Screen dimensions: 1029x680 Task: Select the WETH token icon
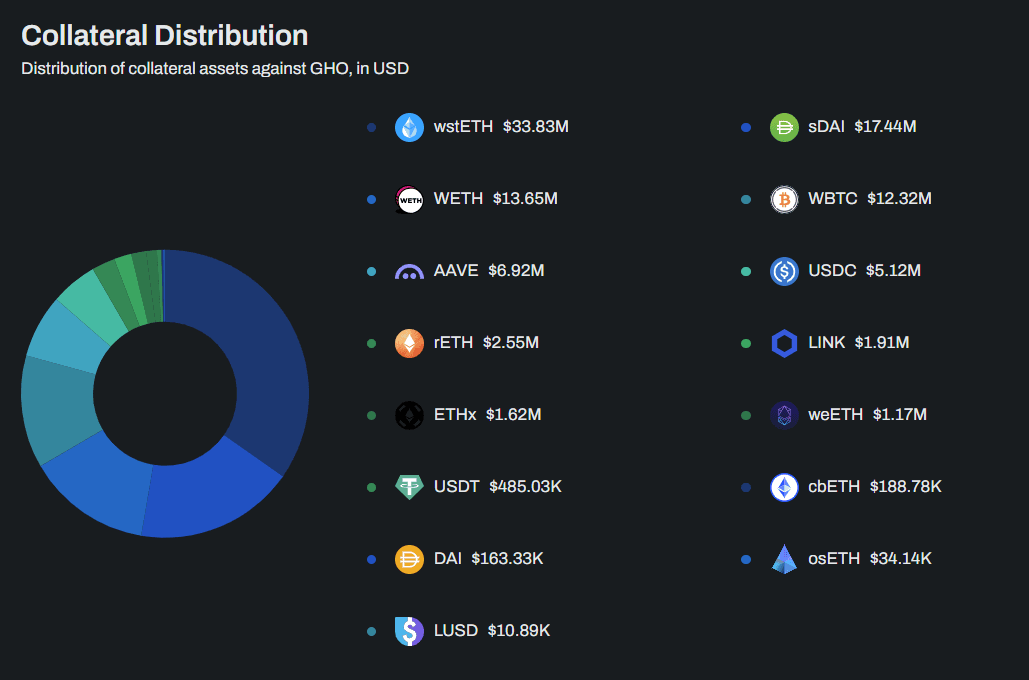pyautogui.click(x=409, y=200)
